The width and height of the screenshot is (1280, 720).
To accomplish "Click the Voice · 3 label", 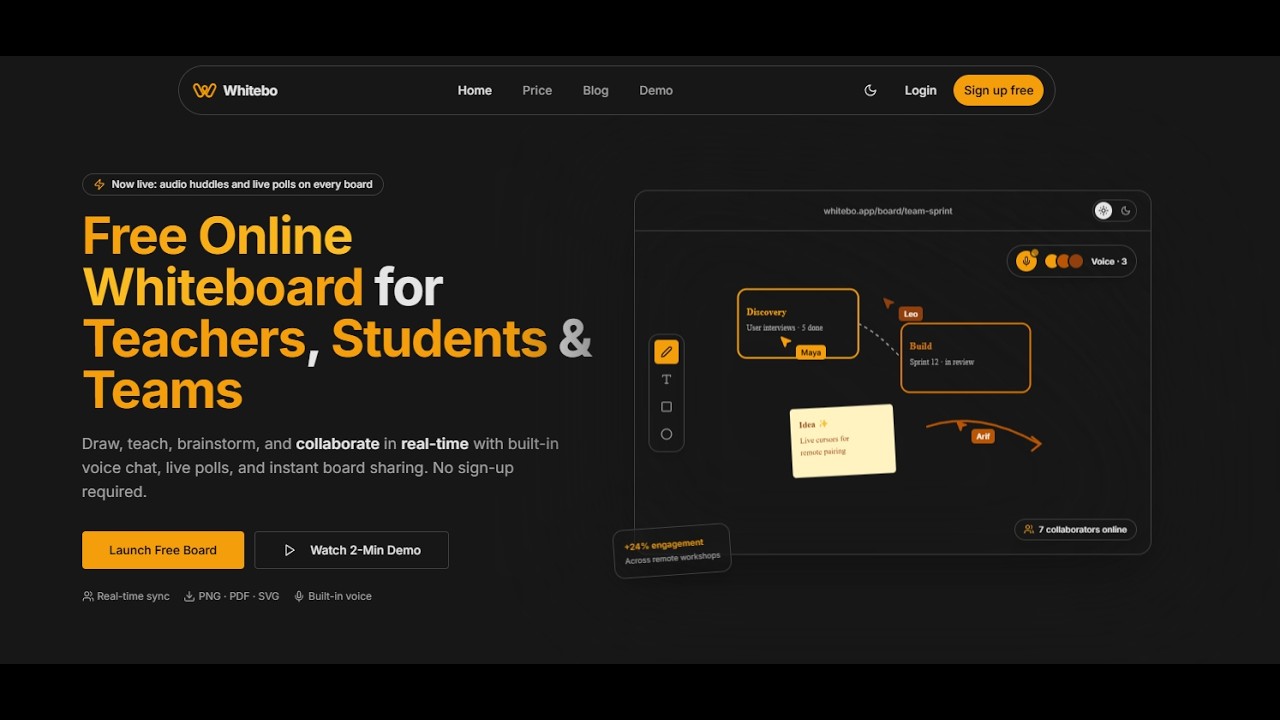I will click(x=1109, y=261).
